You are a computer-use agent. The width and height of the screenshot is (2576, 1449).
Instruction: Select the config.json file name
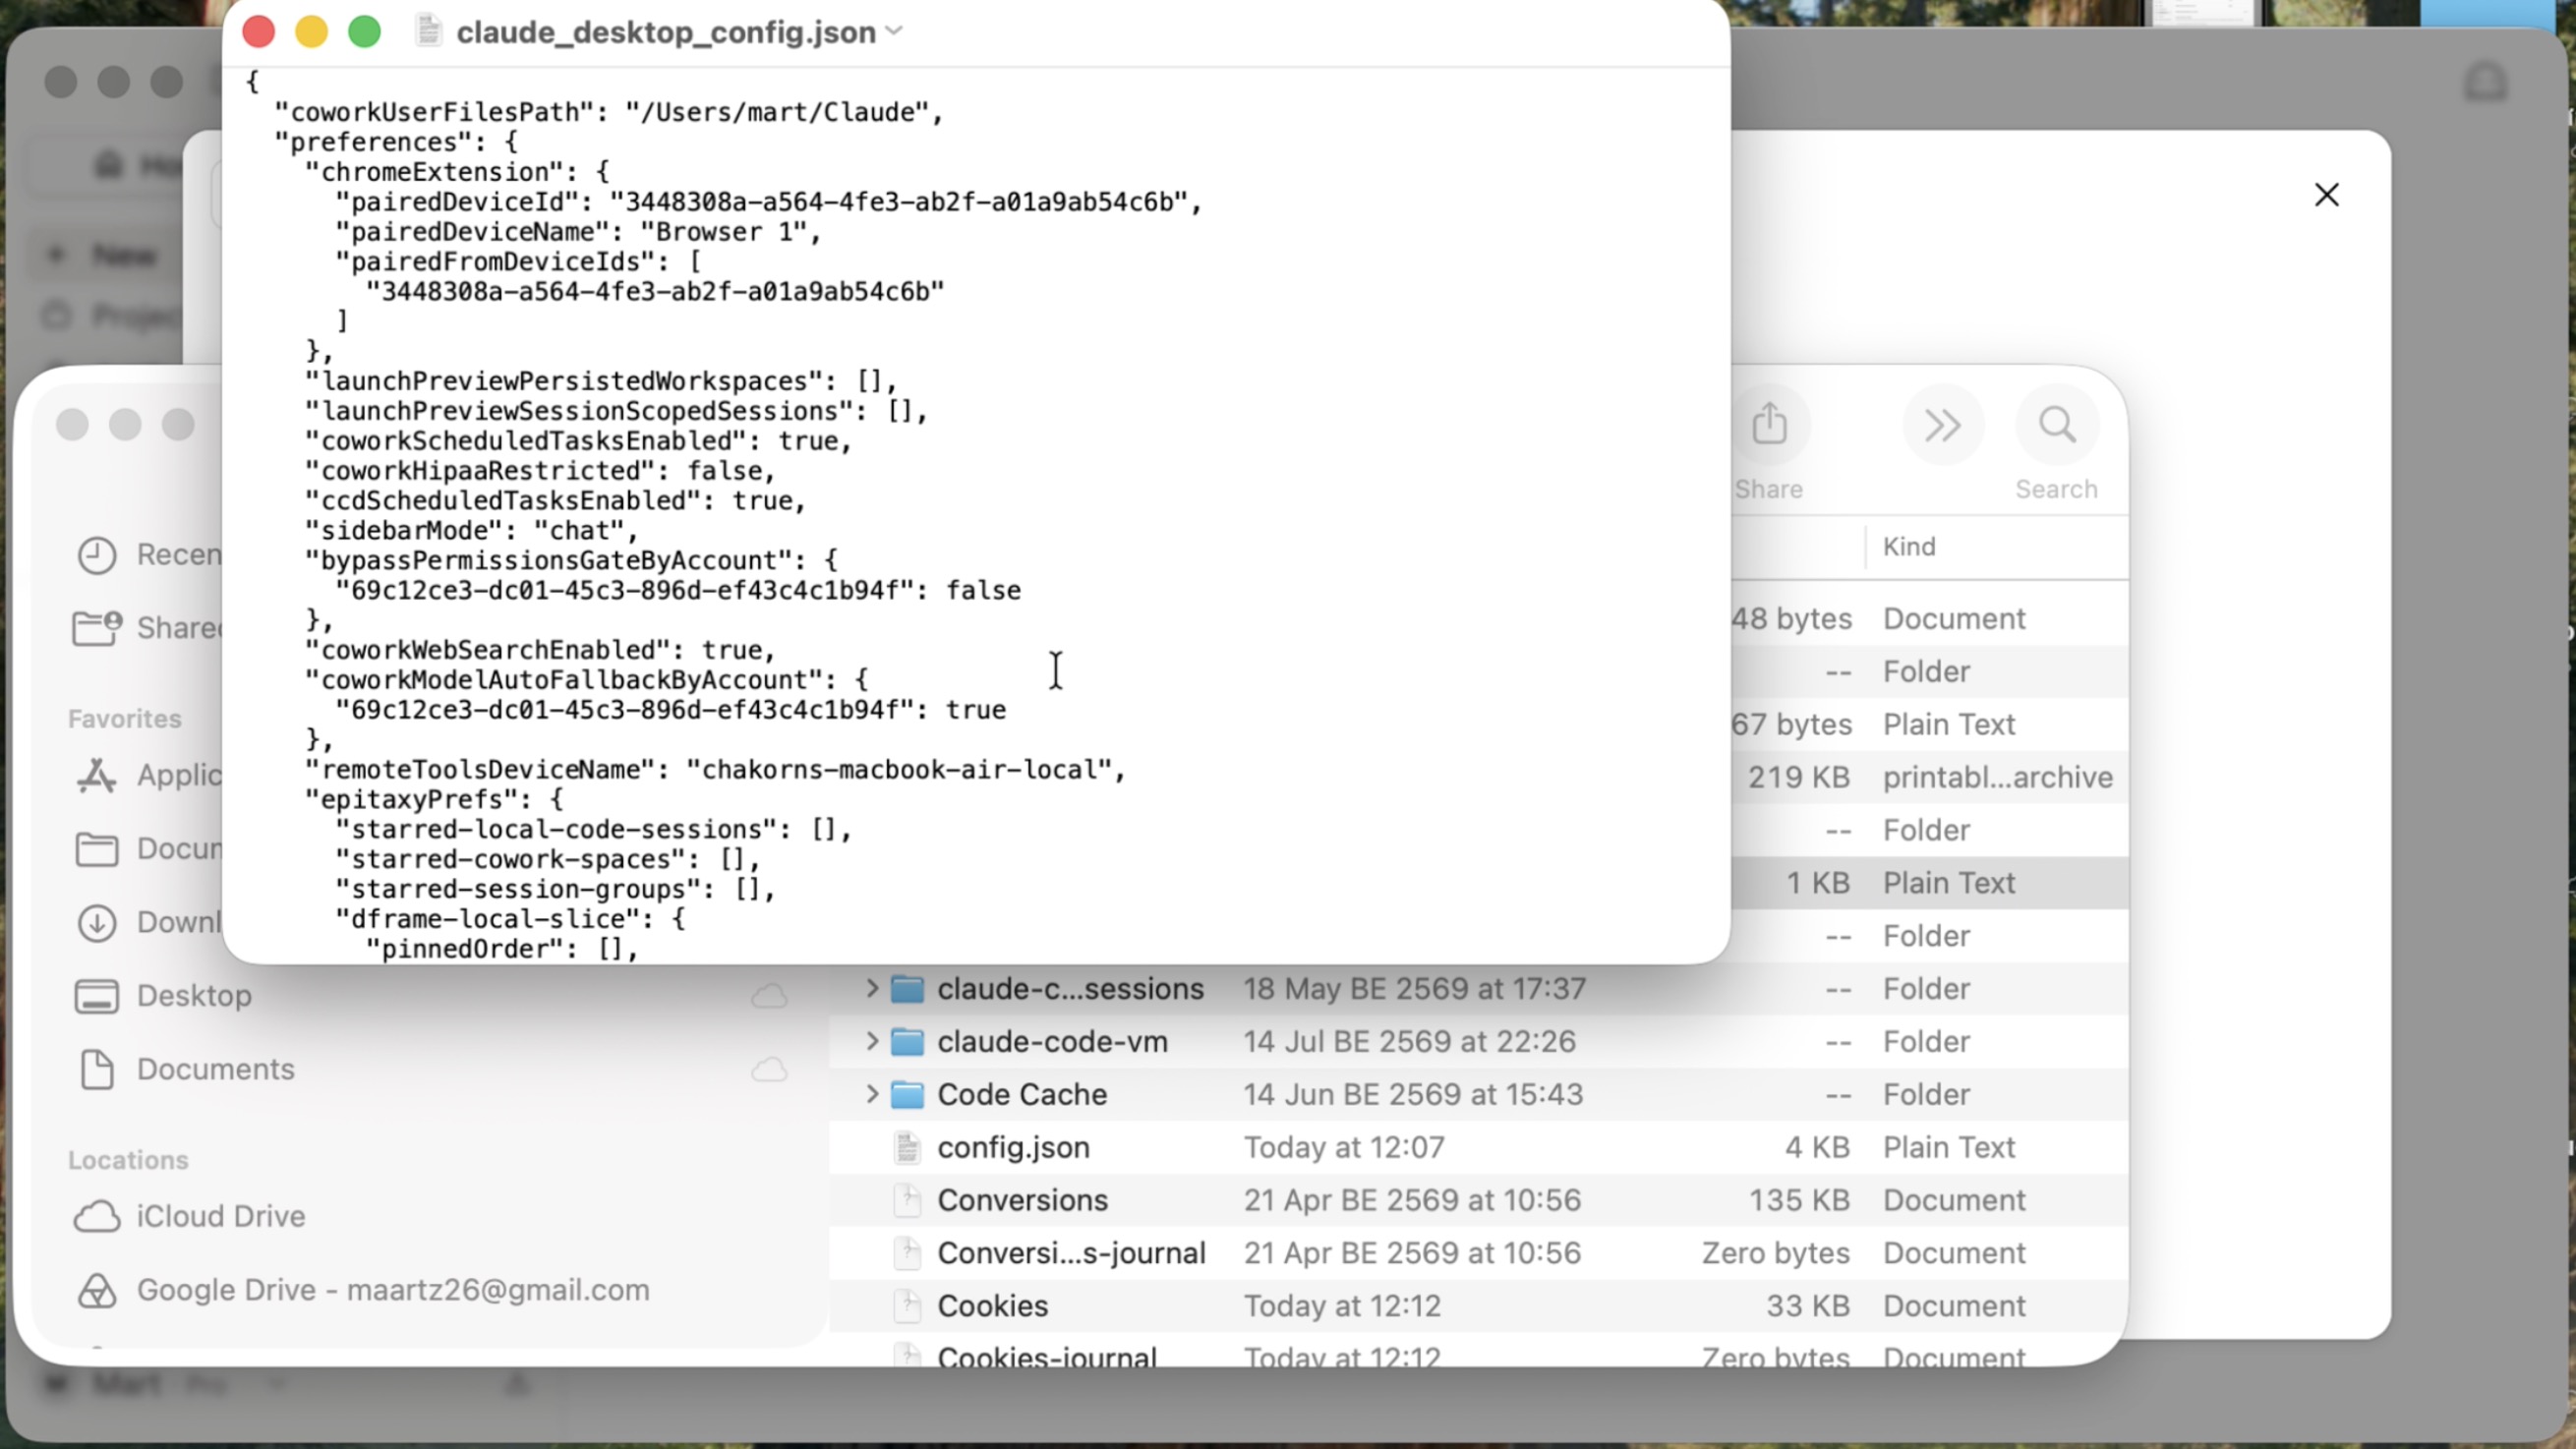[1013, 1147]
